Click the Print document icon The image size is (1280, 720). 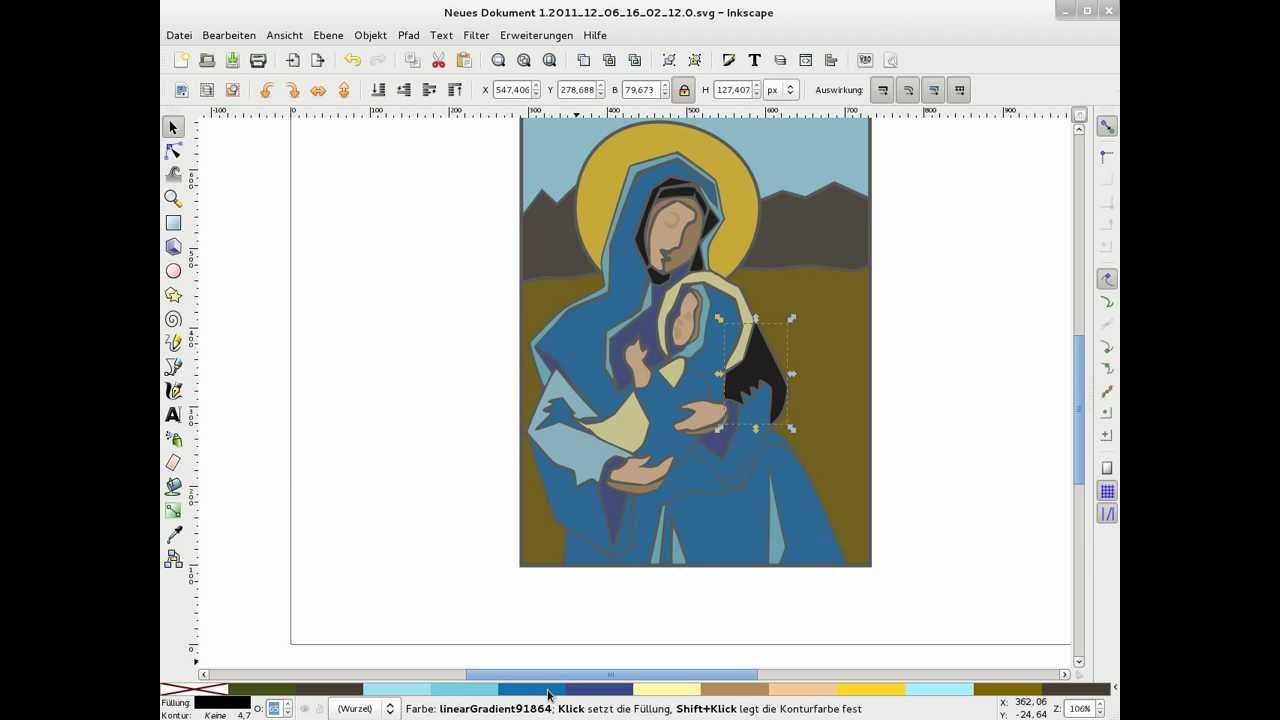click(x=258, y=60)
